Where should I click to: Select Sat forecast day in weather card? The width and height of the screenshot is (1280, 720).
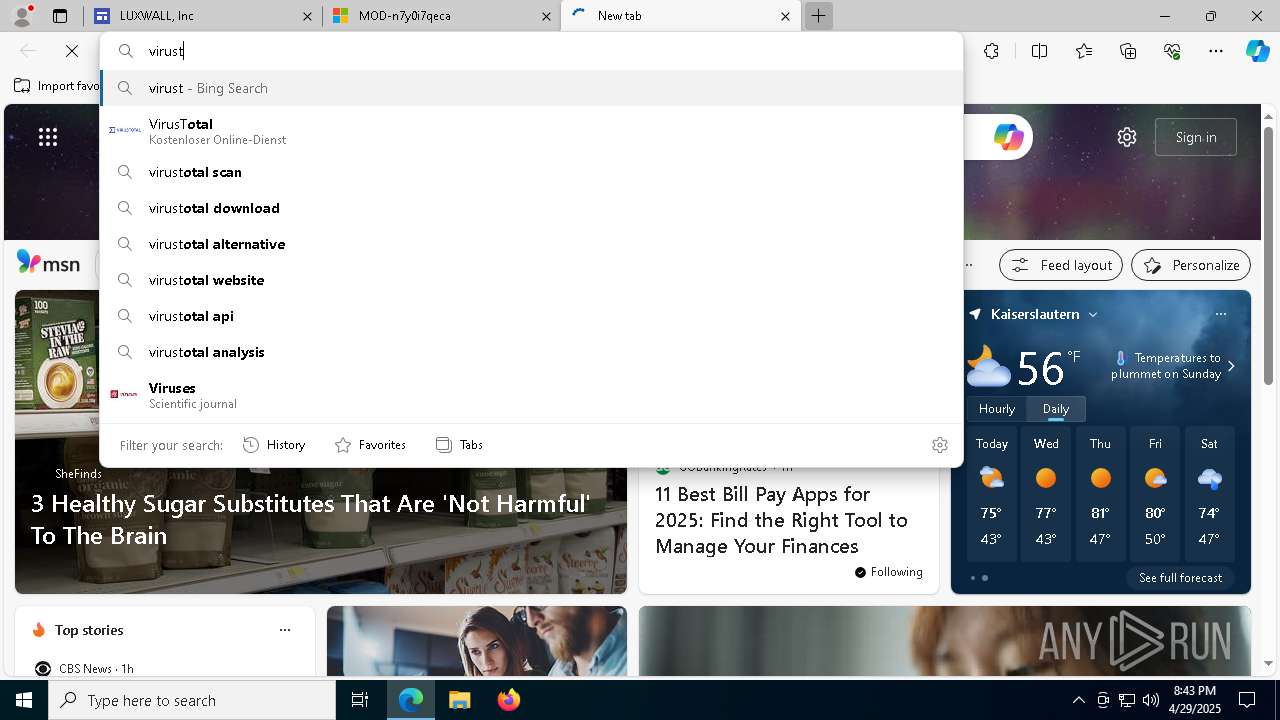click(1209, 494)
